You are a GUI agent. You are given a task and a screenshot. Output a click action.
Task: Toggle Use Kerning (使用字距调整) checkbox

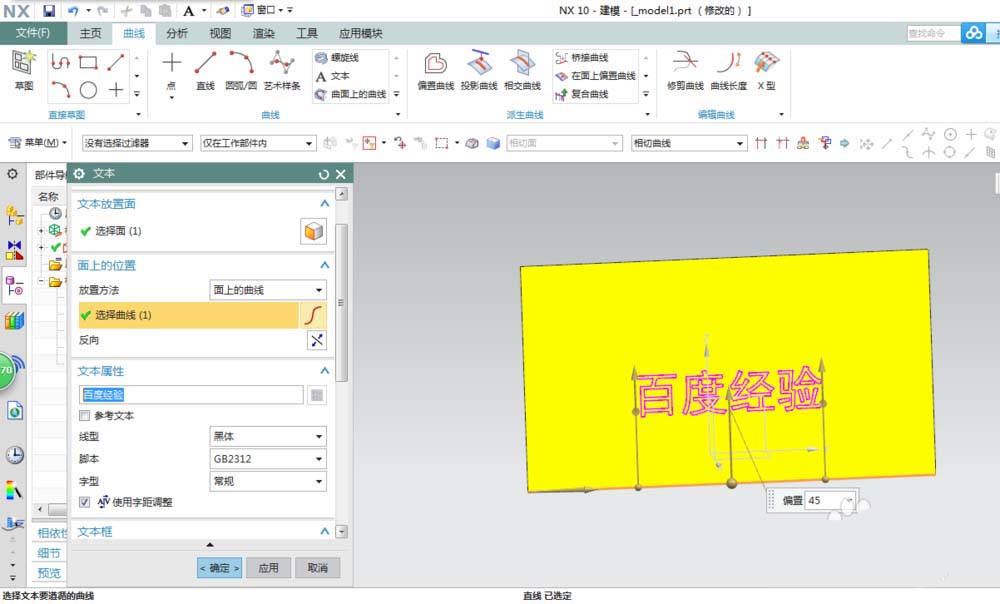tap(84, 502)
